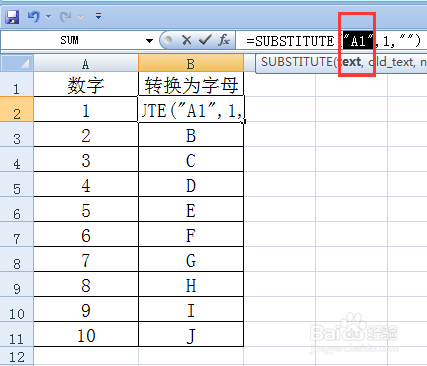Select row 4 header

click(x=17, y=159)
